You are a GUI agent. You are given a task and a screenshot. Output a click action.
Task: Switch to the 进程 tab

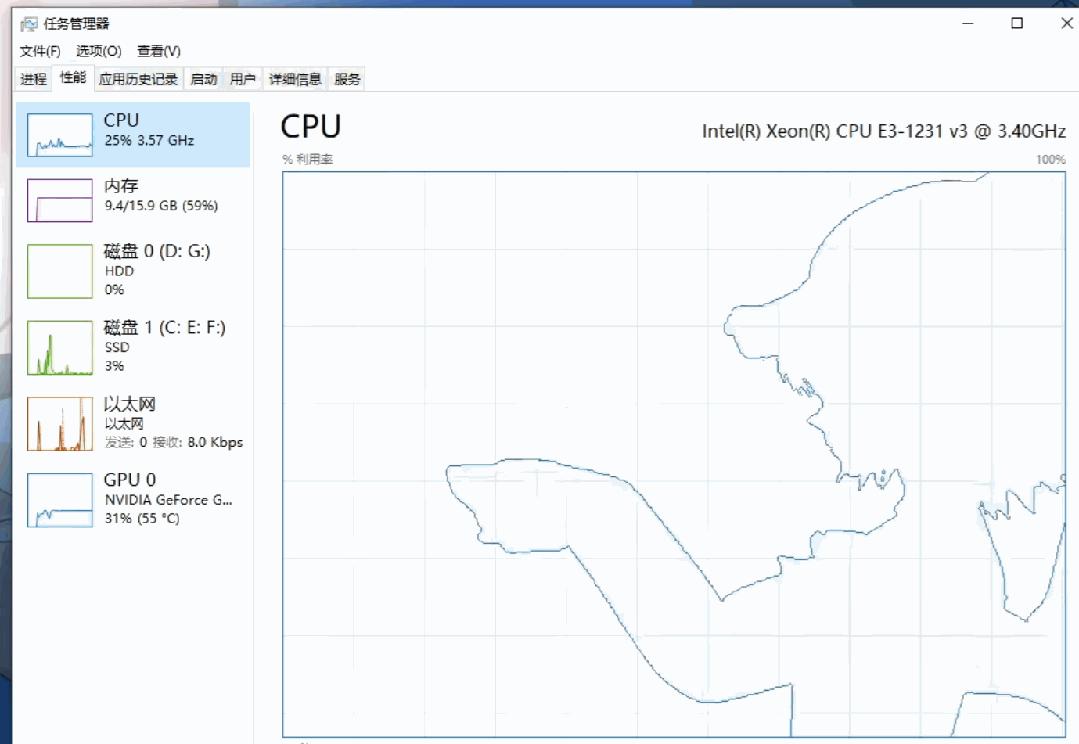[x=34, y=79]
